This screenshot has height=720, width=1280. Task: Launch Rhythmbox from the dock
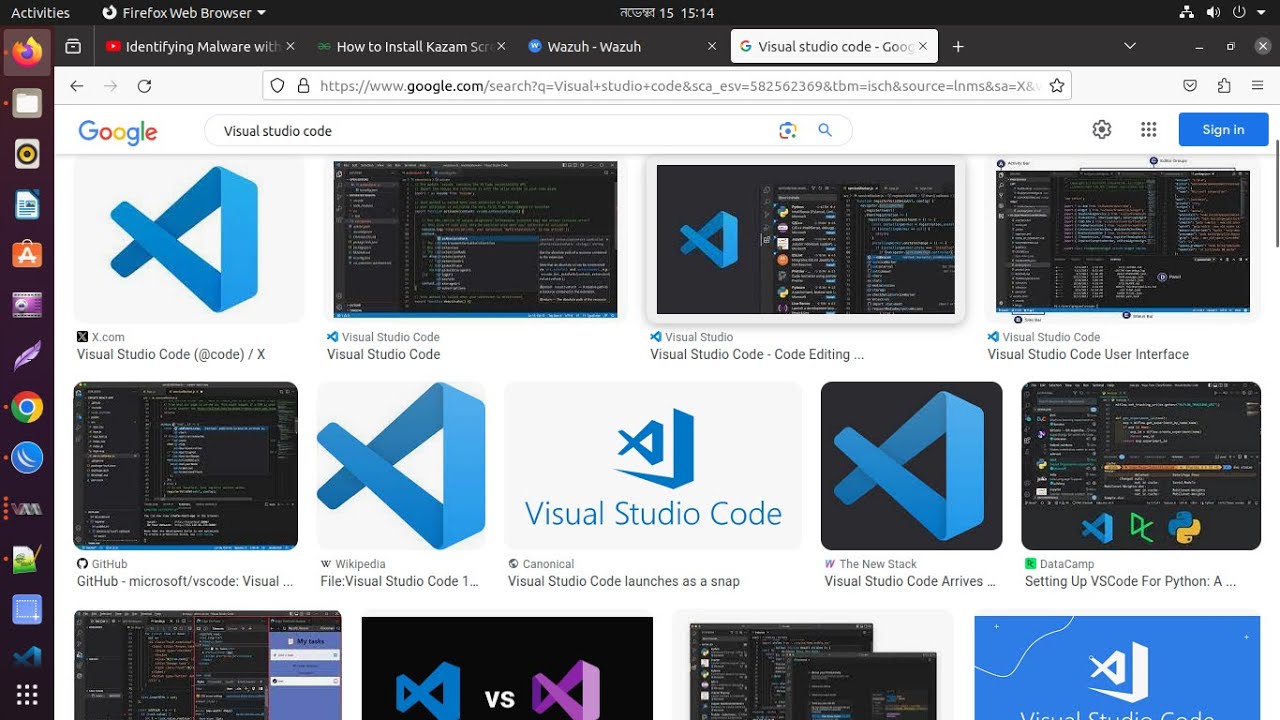27,153
